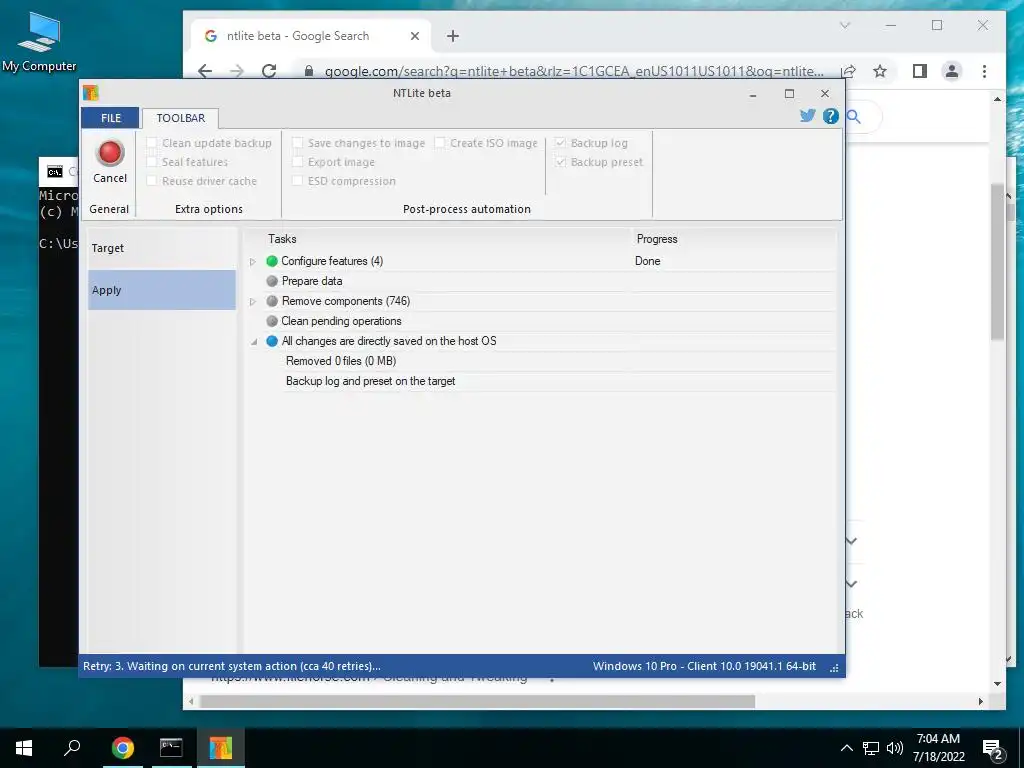
Task: Toggle Clean update backup checkbox
Action: coord(152,143)
